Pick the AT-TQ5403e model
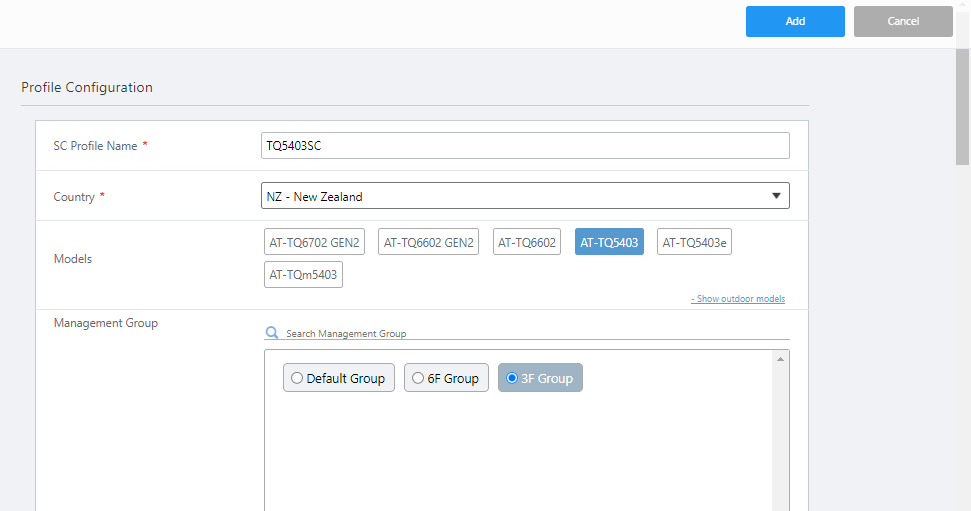 pos(694,242)
